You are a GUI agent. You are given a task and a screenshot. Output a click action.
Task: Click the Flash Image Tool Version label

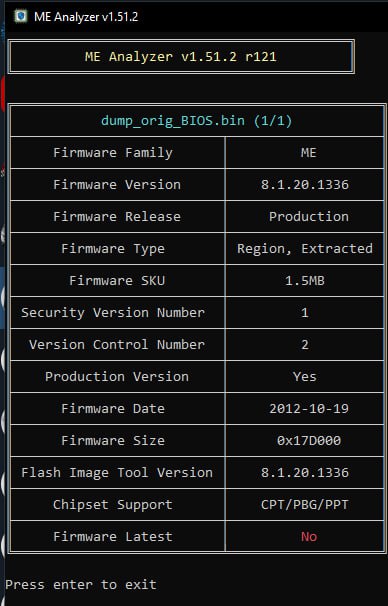(117, 473)
